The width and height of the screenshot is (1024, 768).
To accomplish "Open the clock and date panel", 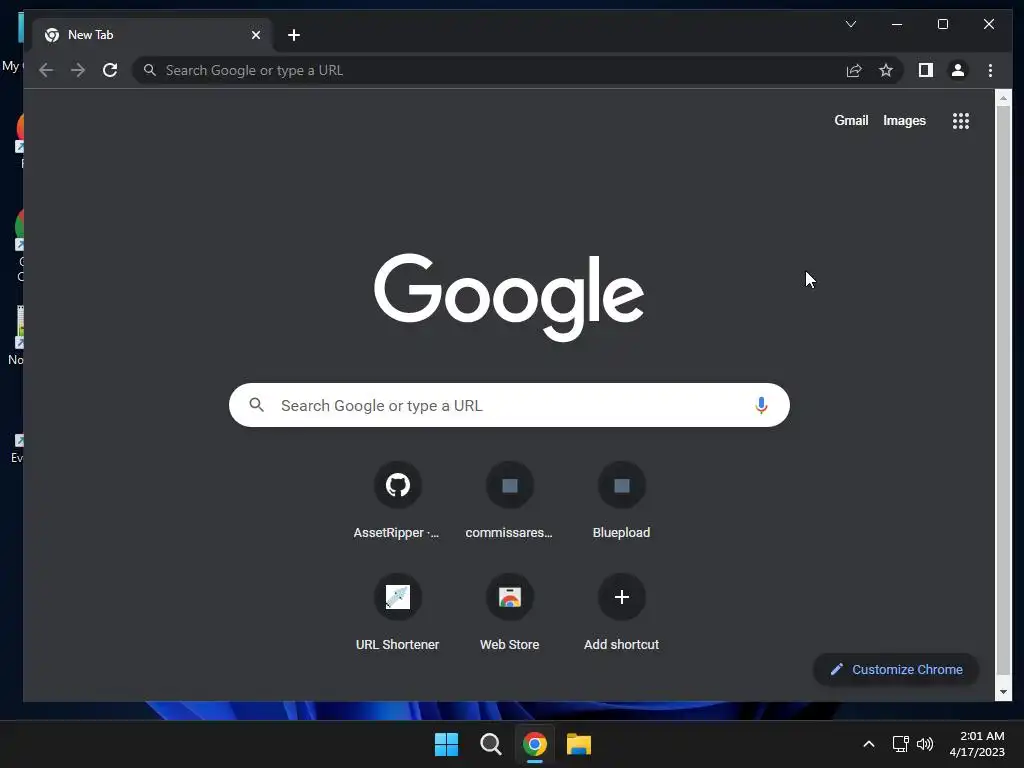I will click(x=977, y=744).
